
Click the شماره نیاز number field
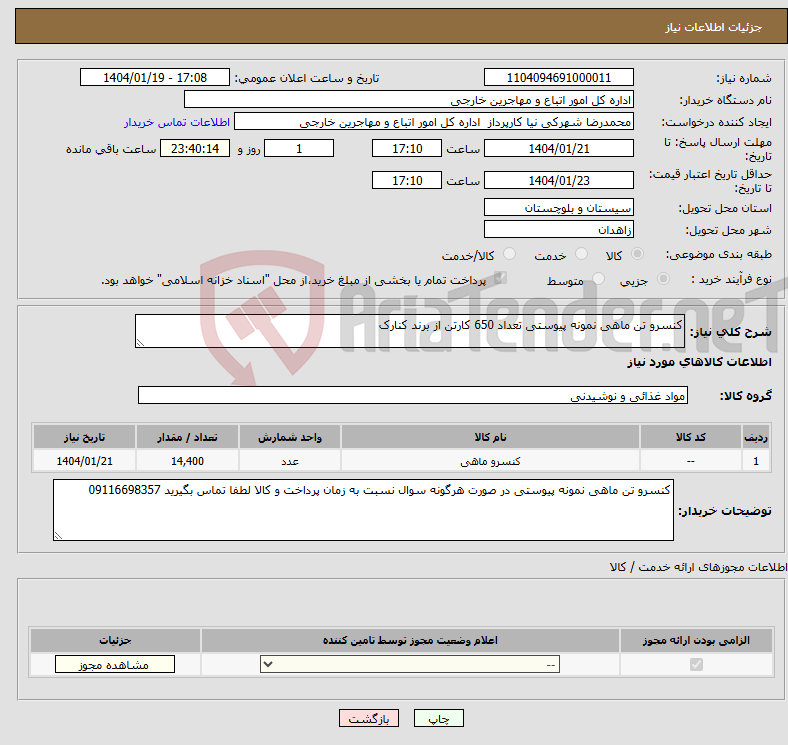point(558,78)
